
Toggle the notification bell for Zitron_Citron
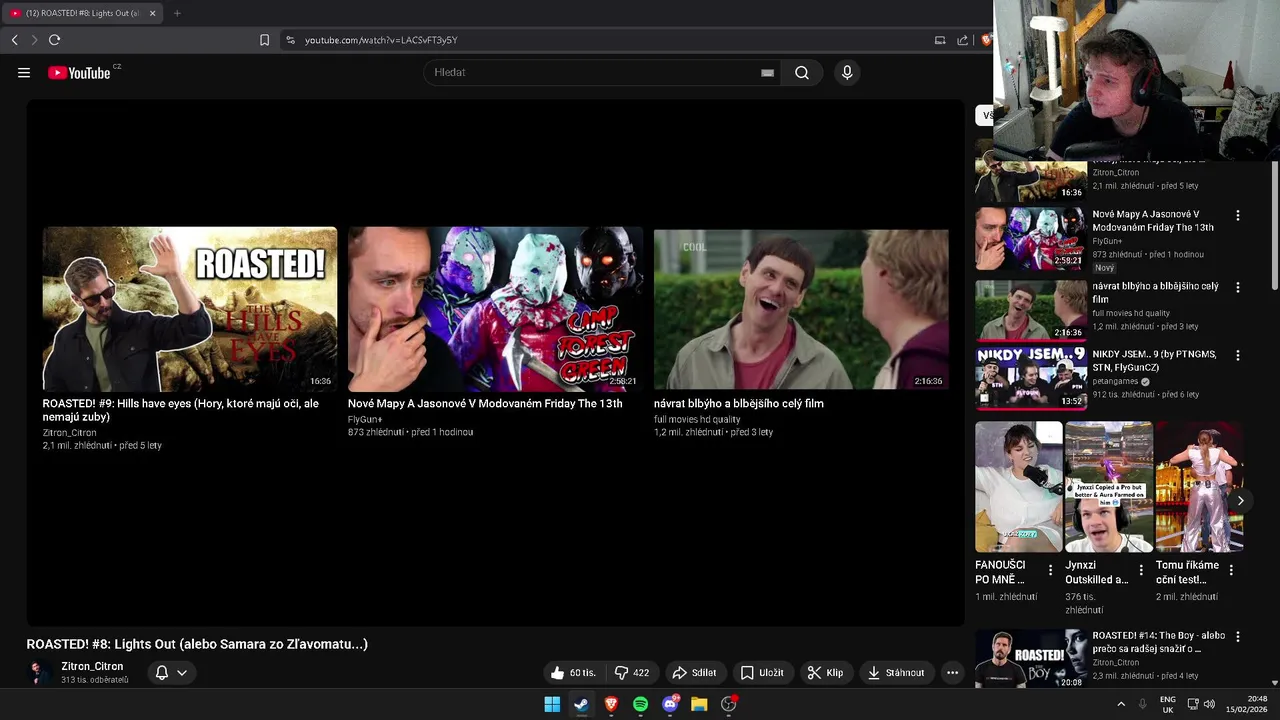pyautogui.click(x=161, y=673)
